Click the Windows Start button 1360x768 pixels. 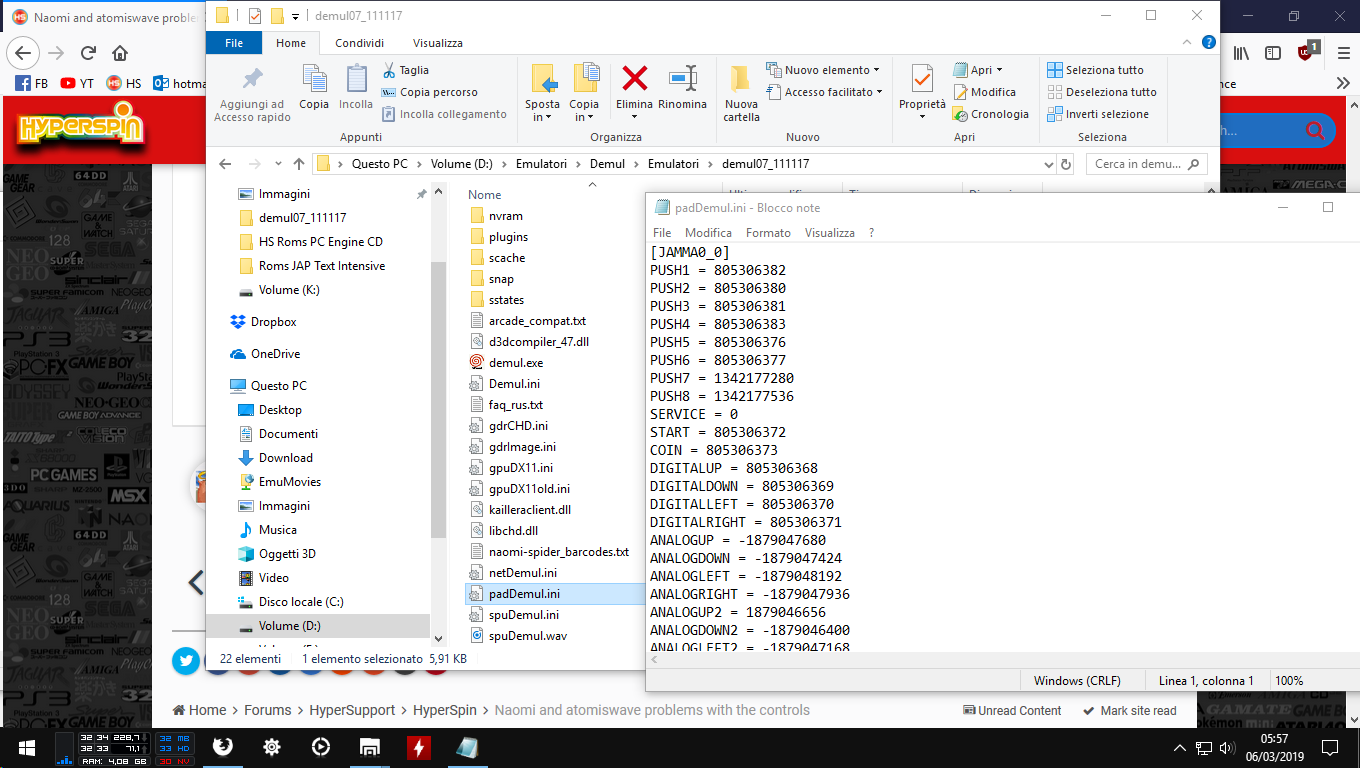[26, 747]
